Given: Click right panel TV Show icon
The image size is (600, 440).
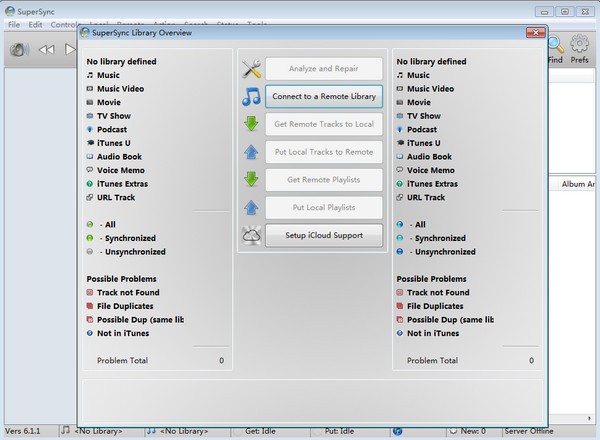Looking at the screenshot, I should (399, 116).
